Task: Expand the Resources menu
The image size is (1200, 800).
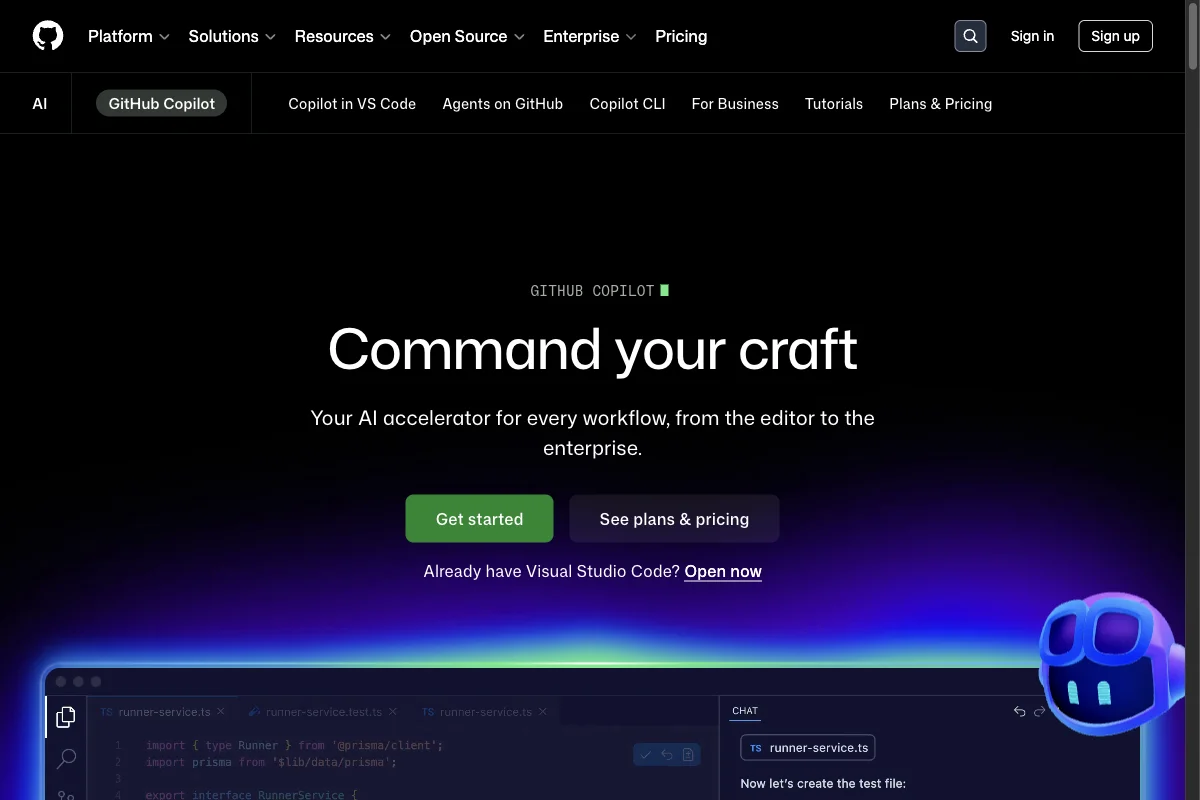Action: 343,36
